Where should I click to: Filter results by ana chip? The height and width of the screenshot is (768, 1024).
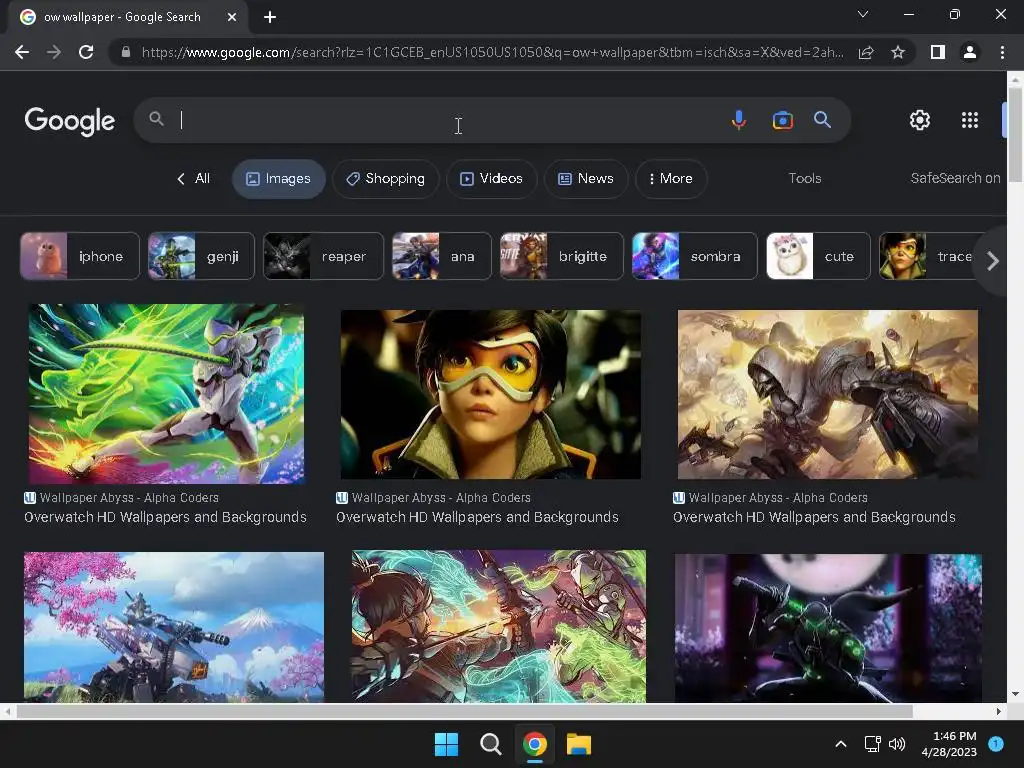441,256
